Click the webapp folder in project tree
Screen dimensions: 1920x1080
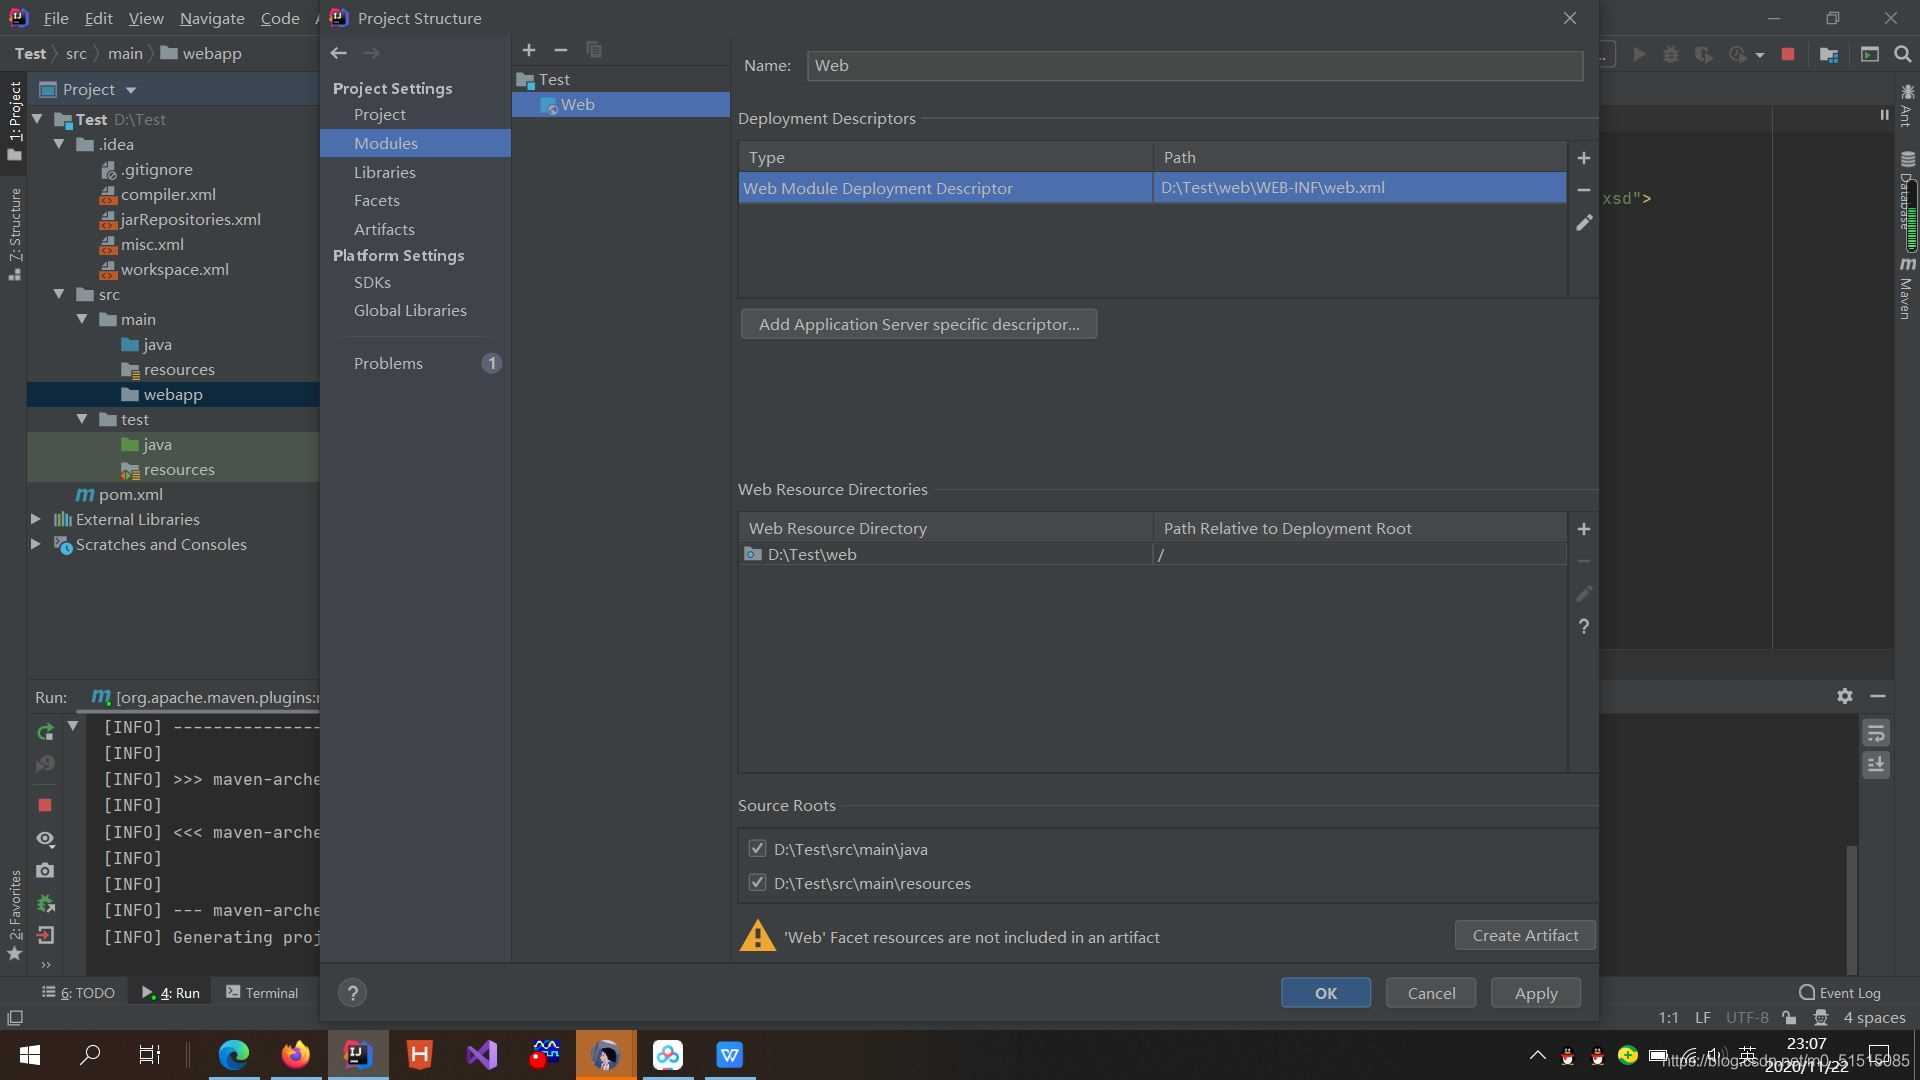[x=173, y=394]
